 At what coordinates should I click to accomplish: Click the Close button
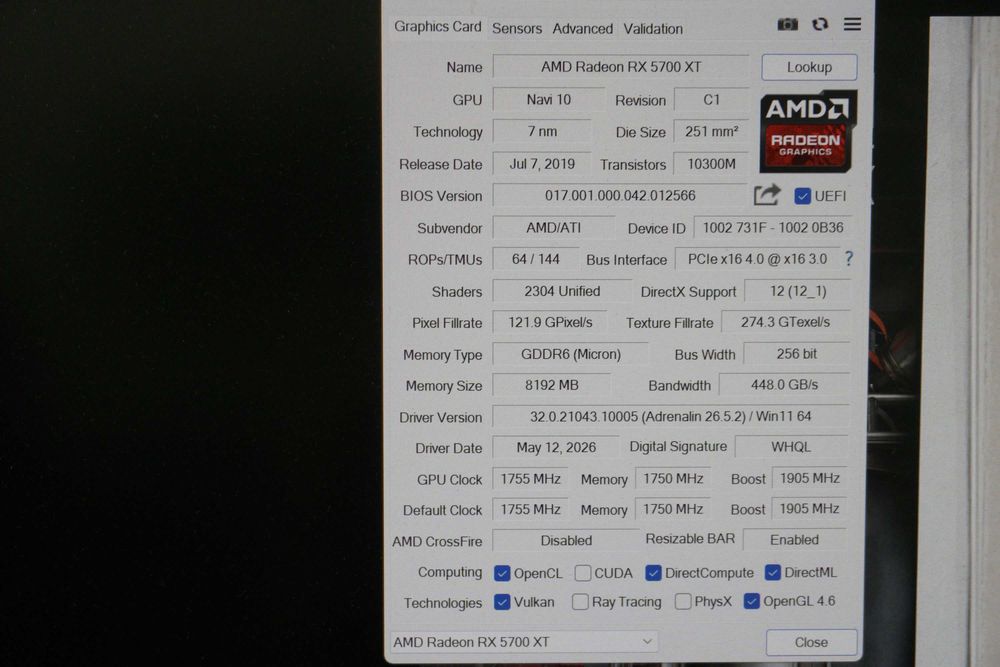(811, 642)
